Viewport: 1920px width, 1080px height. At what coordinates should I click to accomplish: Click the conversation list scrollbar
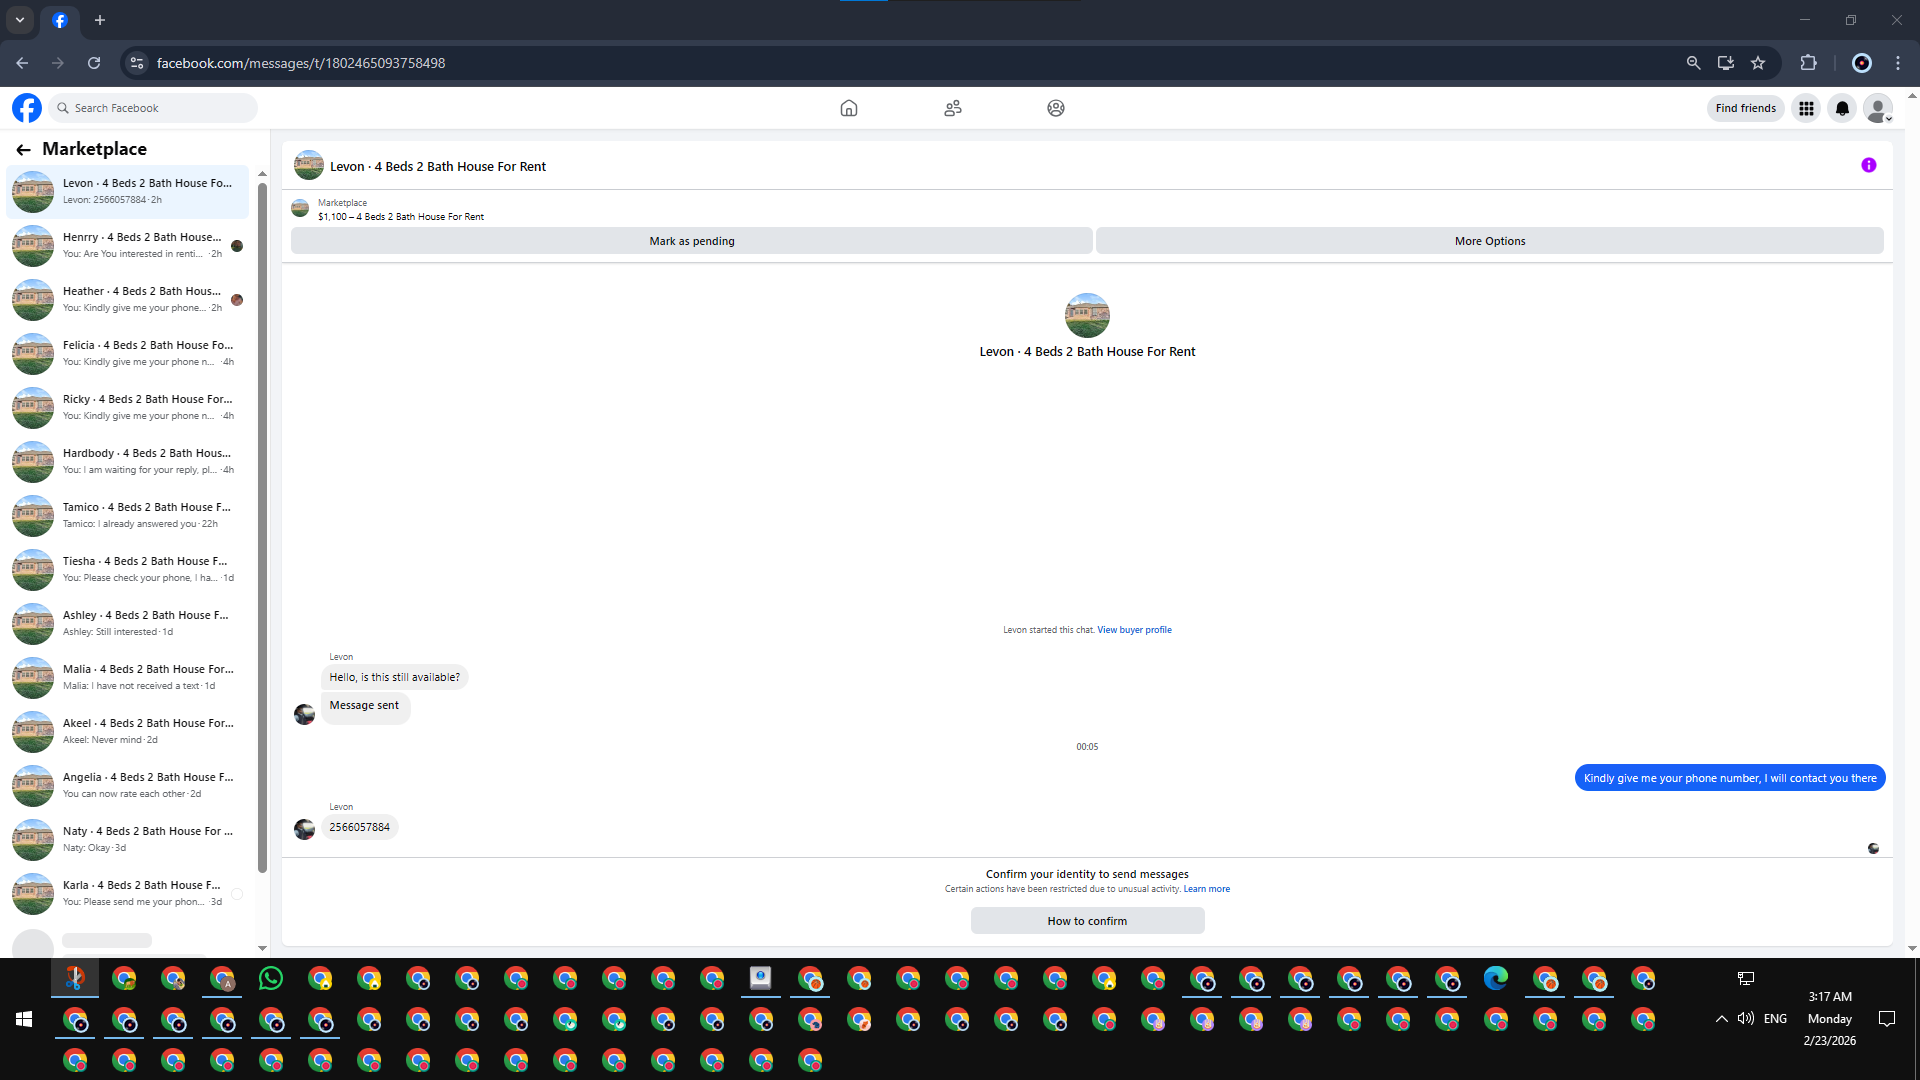coord(262,527)
